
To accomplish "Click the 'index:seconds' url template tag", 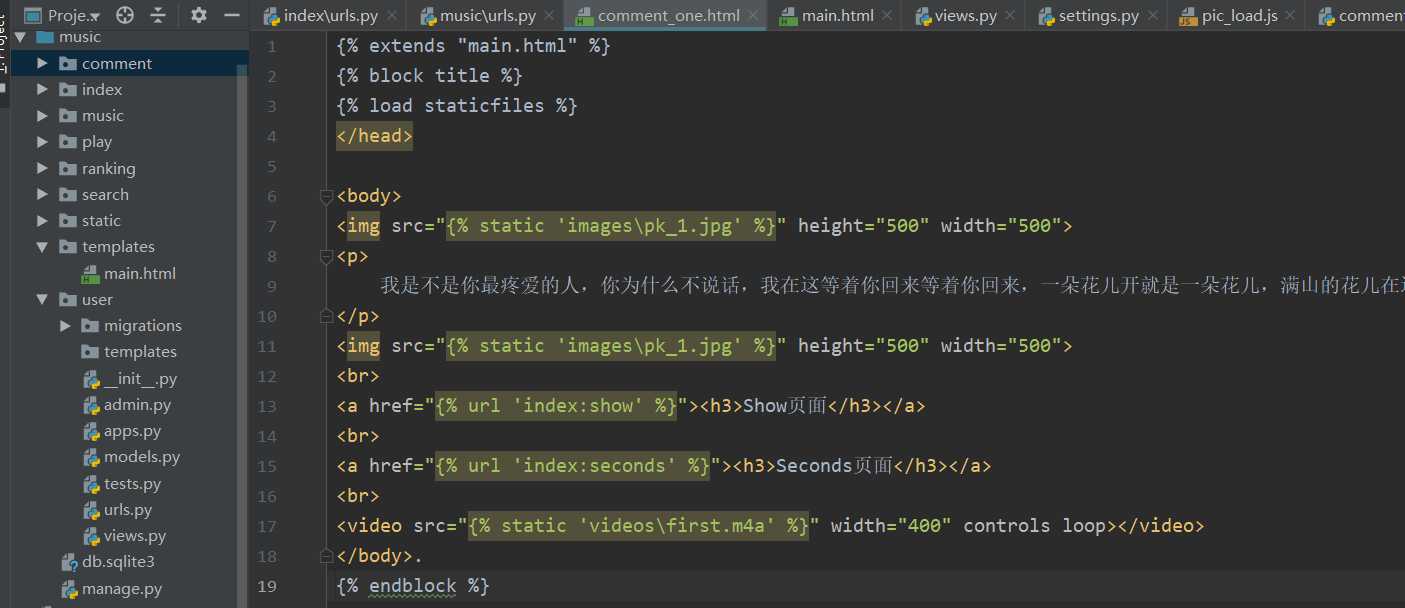I will coord(573,466).
